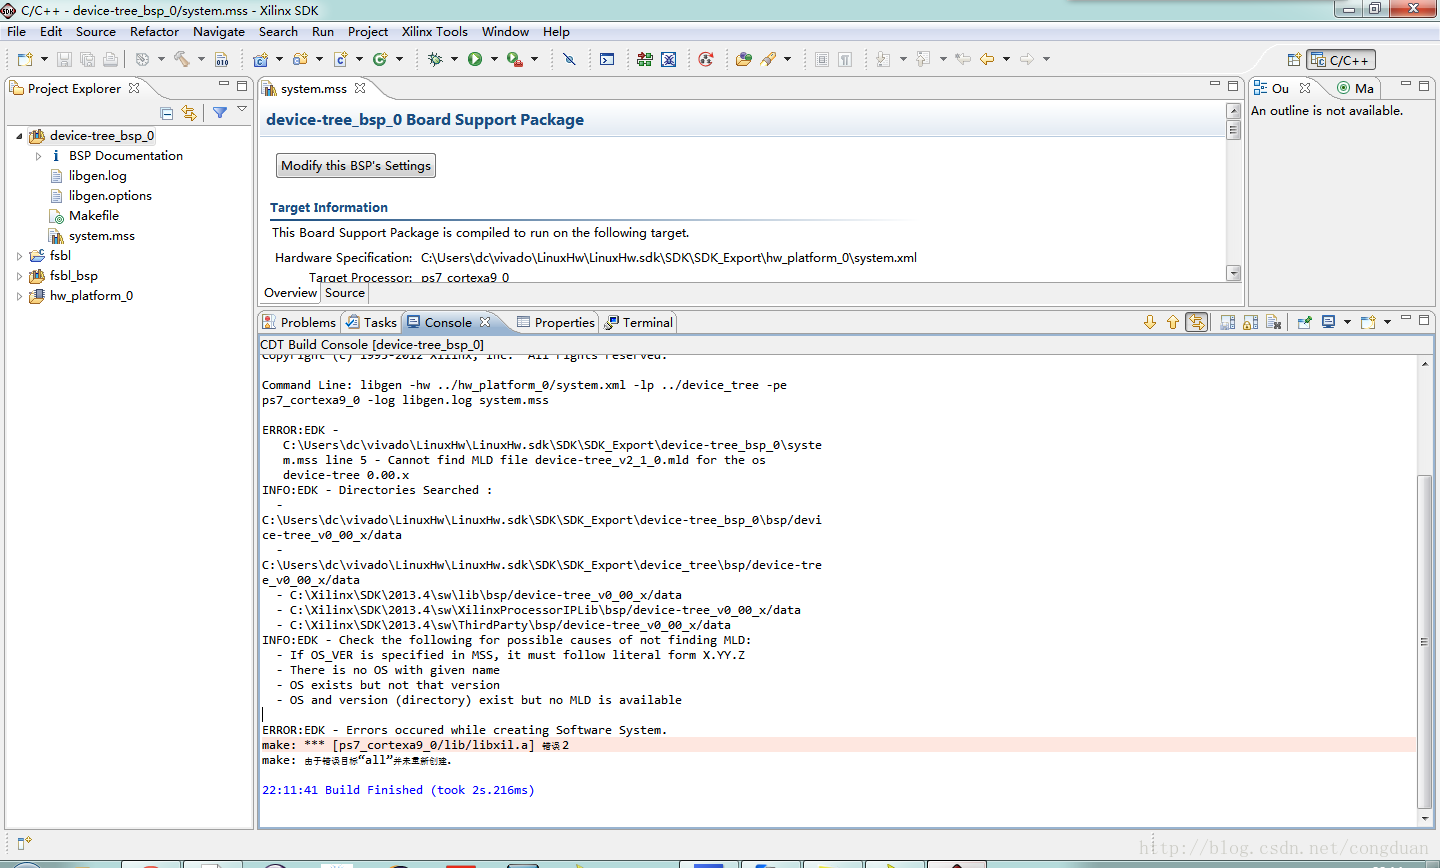
Task: Click the External Tools run icon
Action: click(x=515, y=59)
